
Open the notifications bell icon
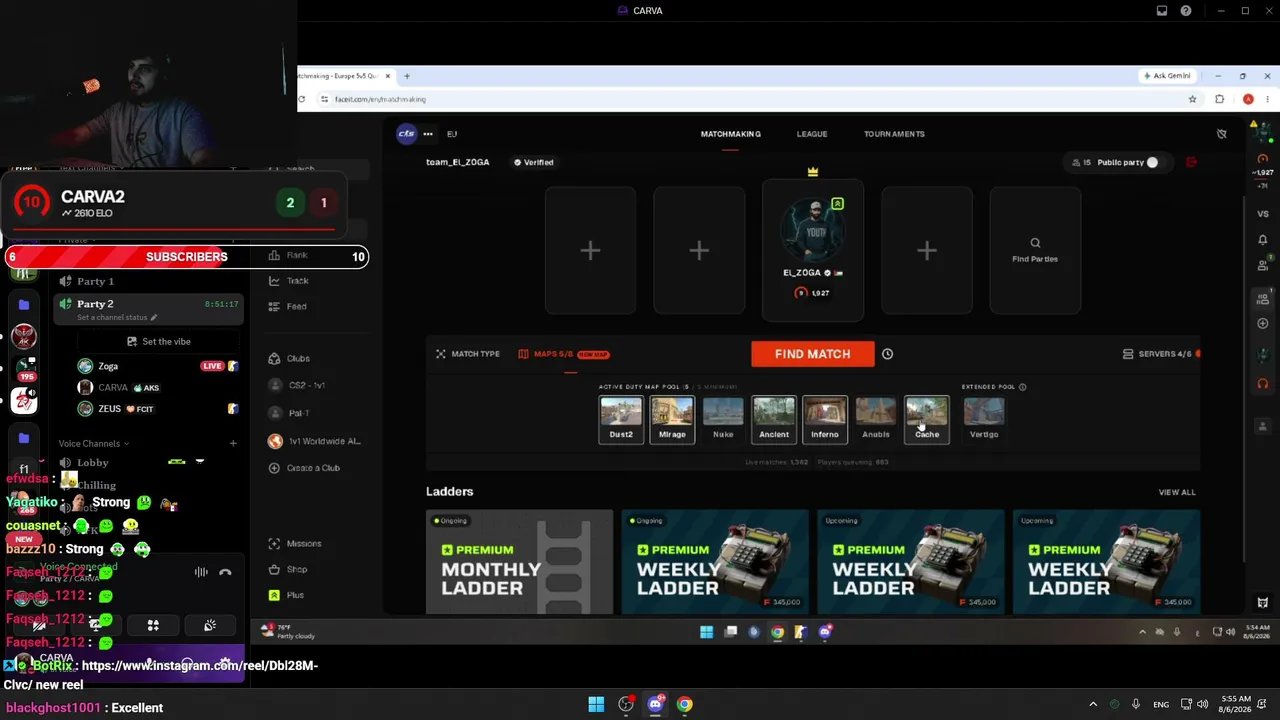[1263, 240]
